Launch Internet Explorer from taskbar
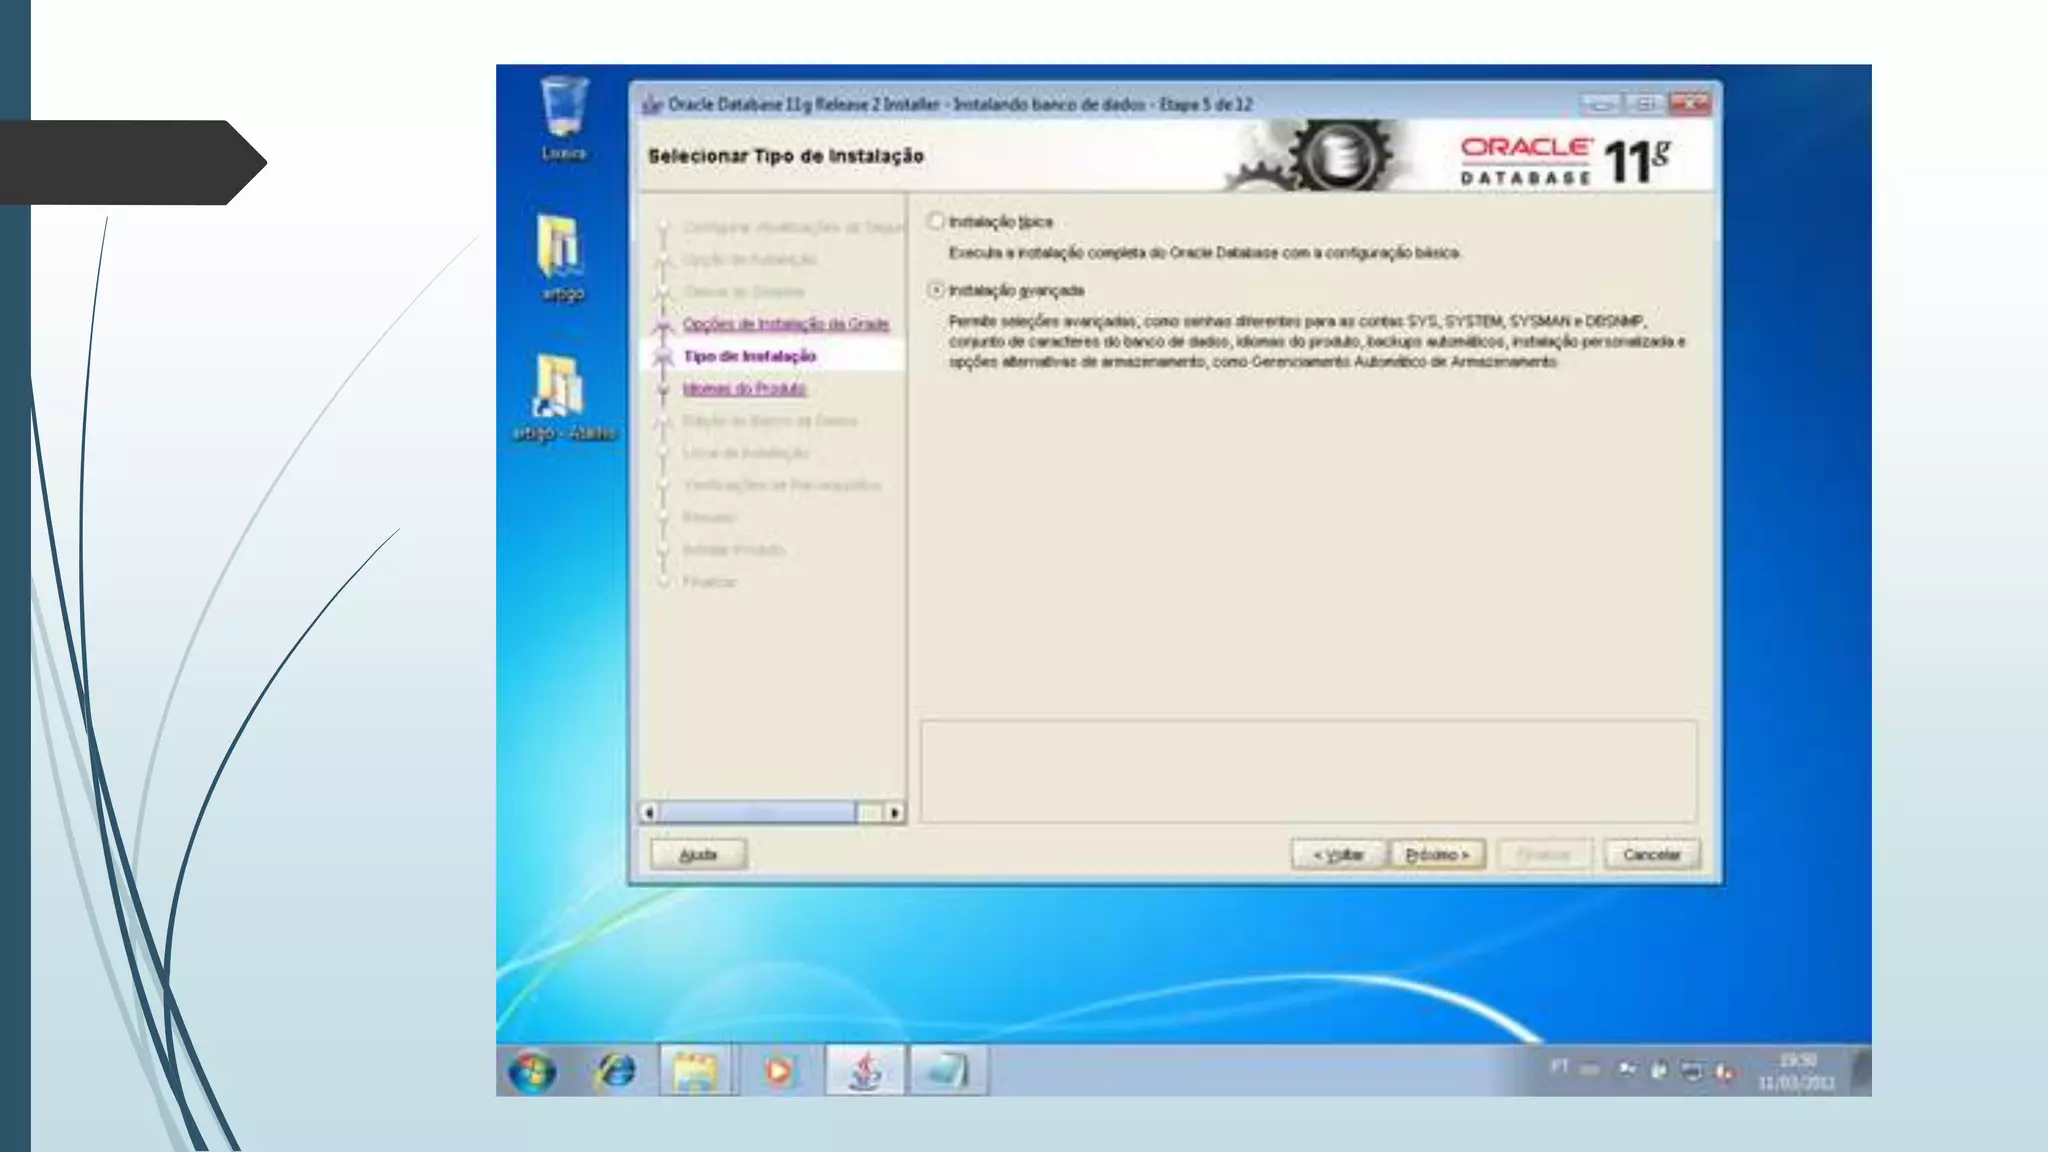 tap(614, 1071)
